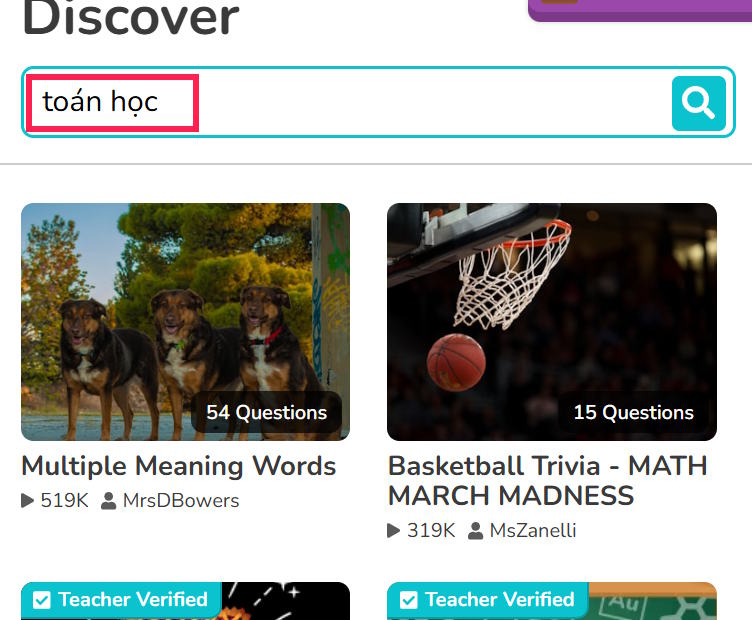
Task: Click the left 'Teacher Verified' label
Action: [133, 599]
